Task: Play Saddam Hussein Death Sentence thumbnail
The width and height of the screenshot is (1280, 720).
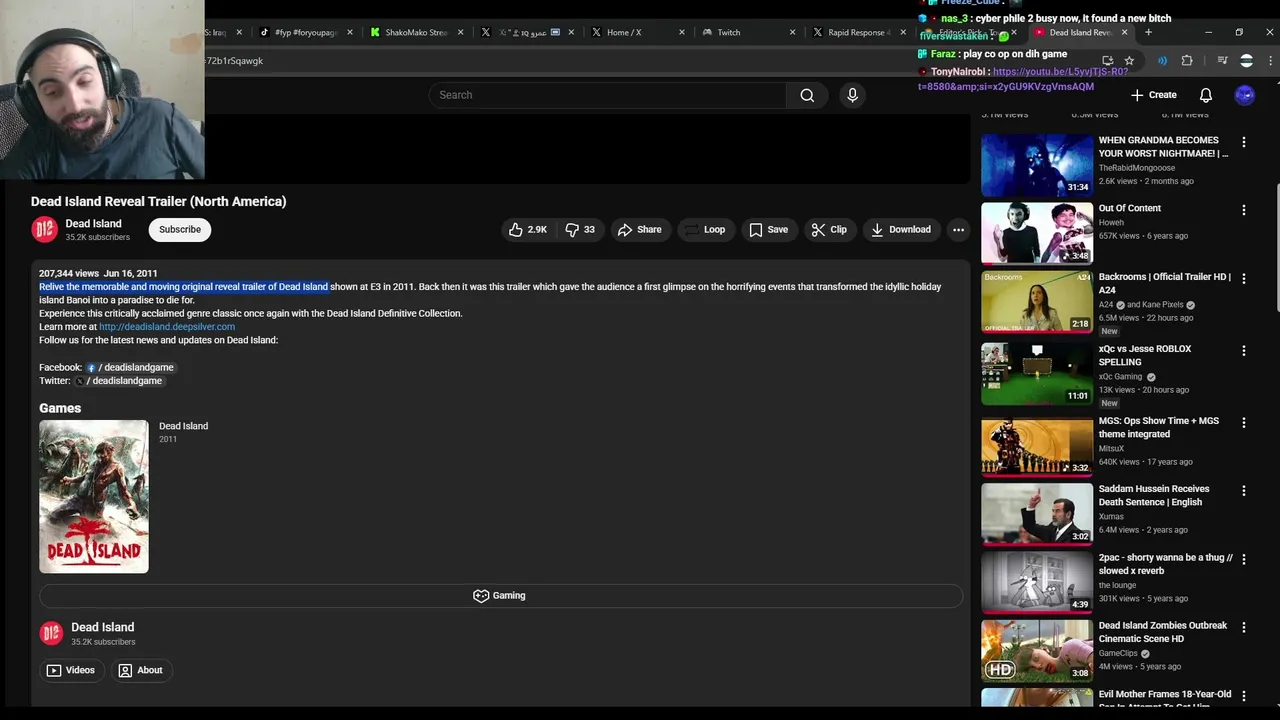Action: pyautogui.click(x=1037, y=514)
